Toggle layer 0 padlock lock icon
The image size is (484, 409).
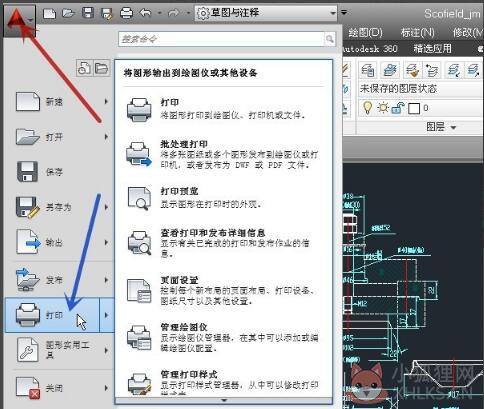[398, 108]
